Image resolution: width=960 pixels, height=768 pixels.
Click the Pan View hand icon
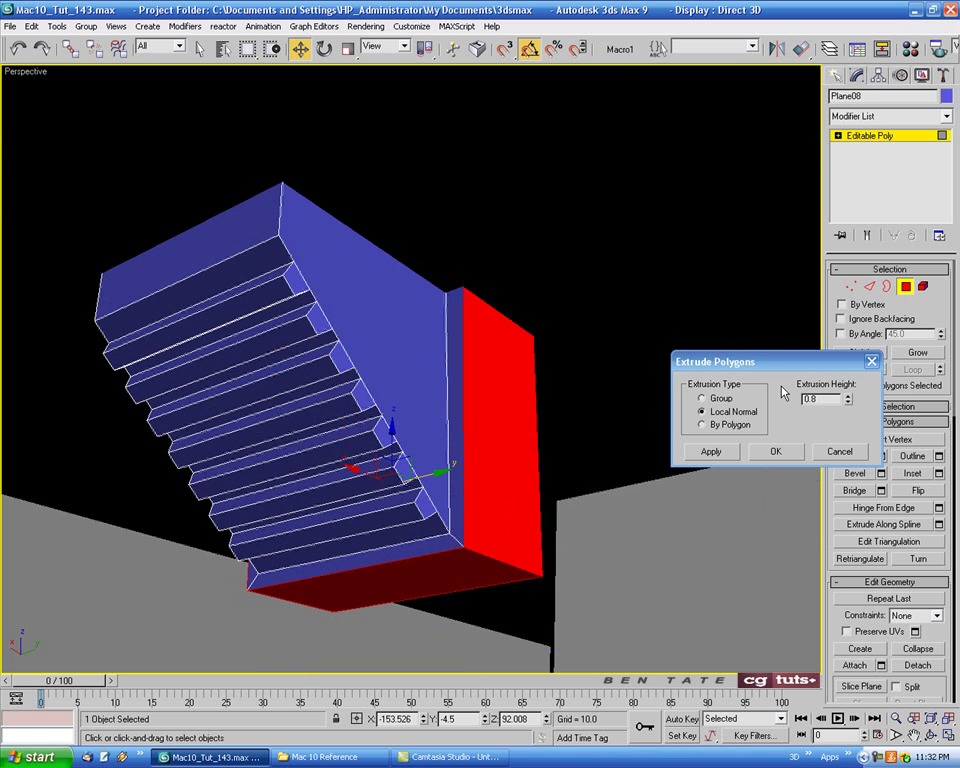click(913, 735)
